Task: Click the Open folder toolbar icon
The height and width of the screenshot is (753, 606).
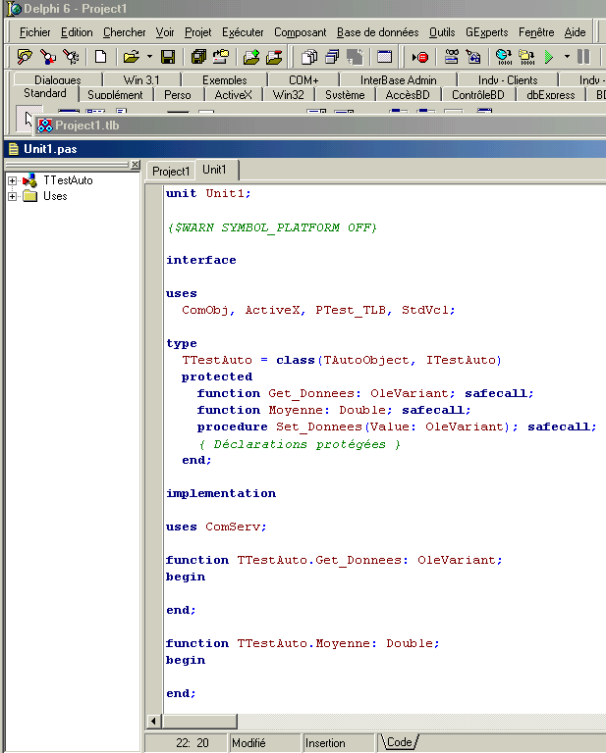Action: tap(130, 57)
